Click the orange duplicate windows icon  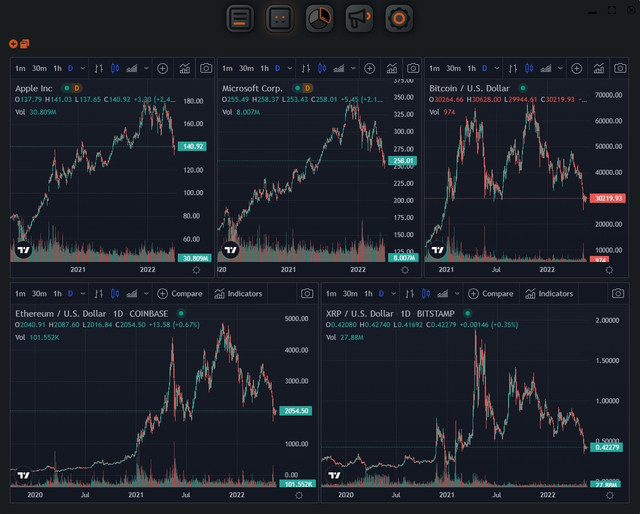point(24,44)
